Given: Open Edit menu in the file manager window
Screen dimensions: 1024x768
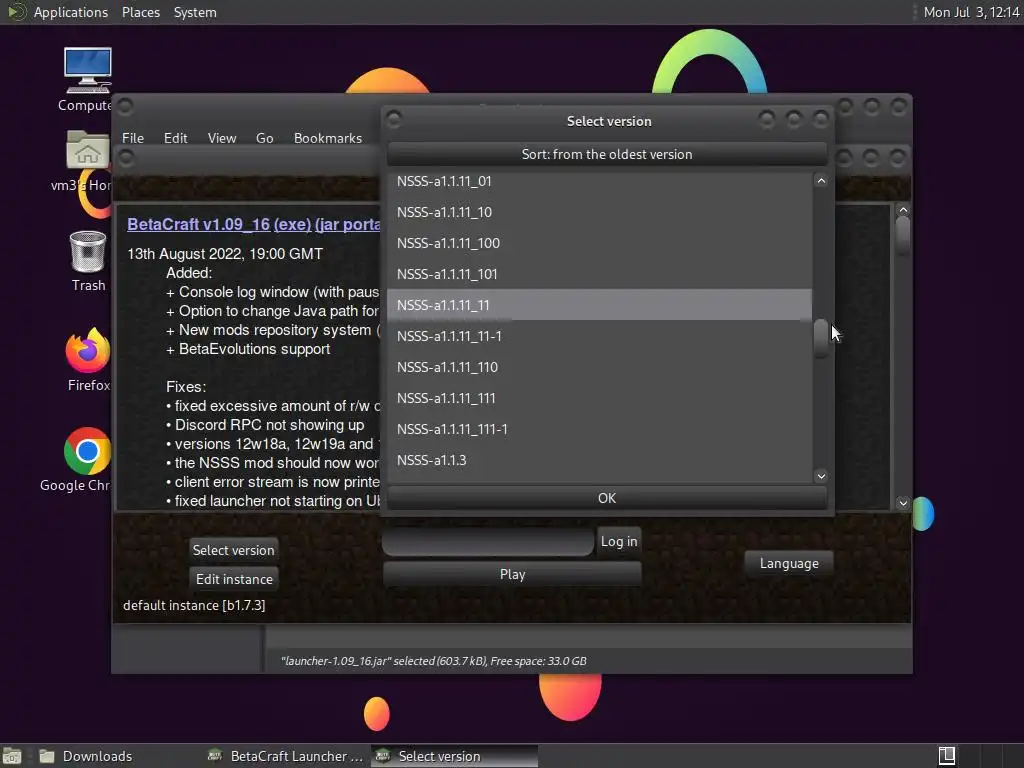Looking at the screenshot, I should pyautogui.click(x=176, y=138).
